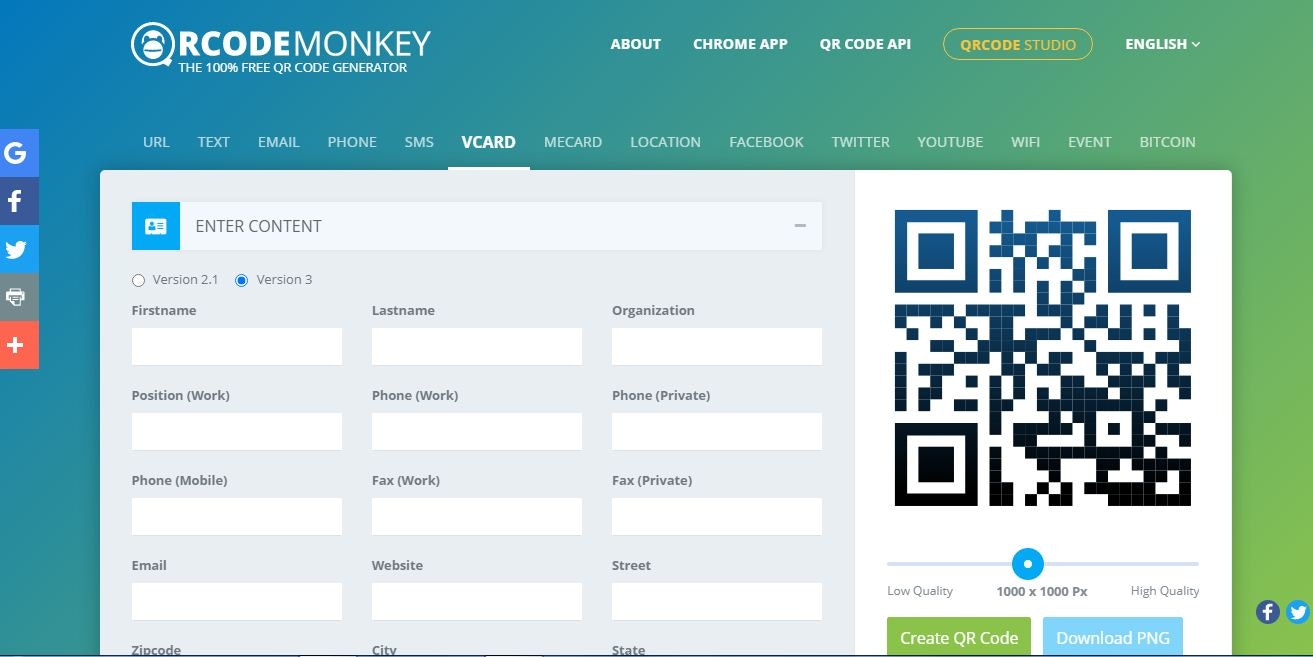Image resolution: width=1313 pixels, height=657 pixels.
Task: Select the VCARD tab
Action: point(488,142)
